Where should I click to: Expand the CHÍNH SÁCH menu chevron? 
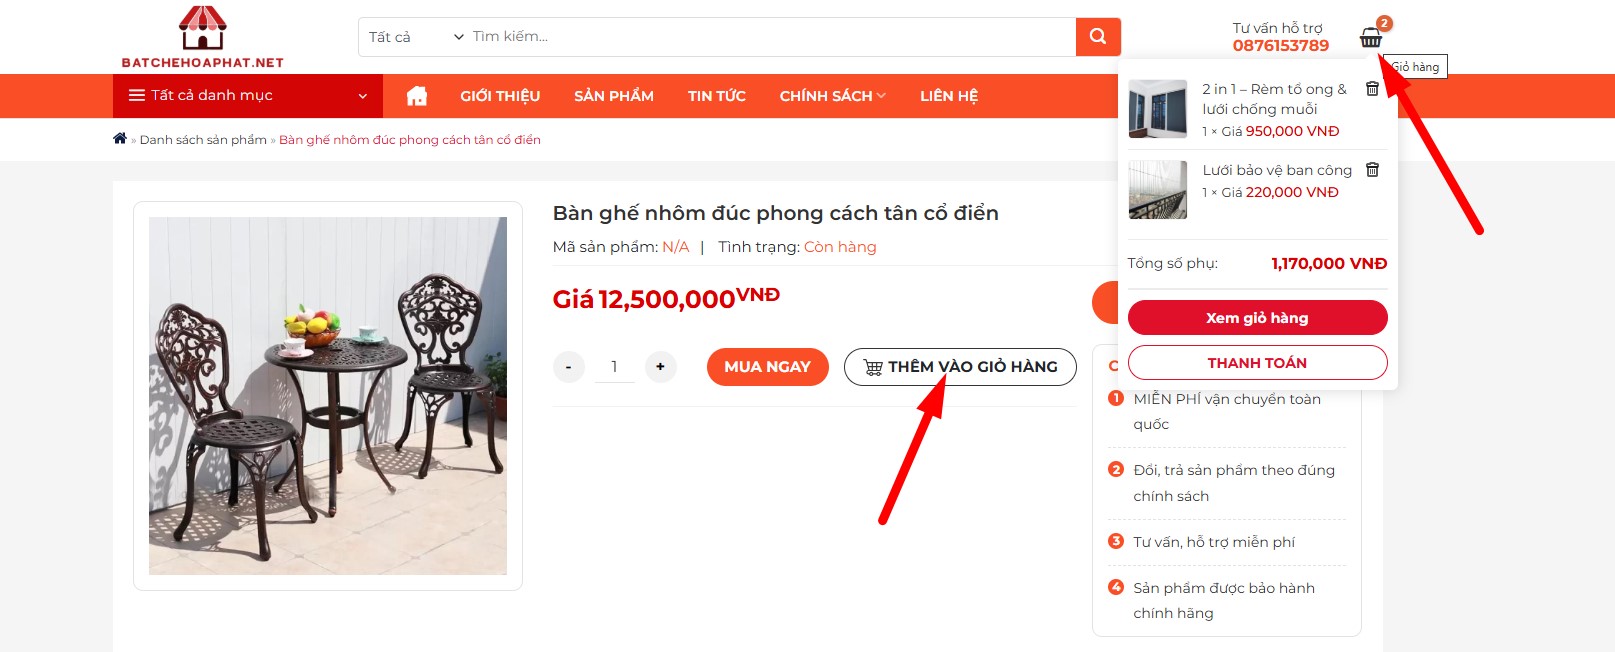pos(881,96)
